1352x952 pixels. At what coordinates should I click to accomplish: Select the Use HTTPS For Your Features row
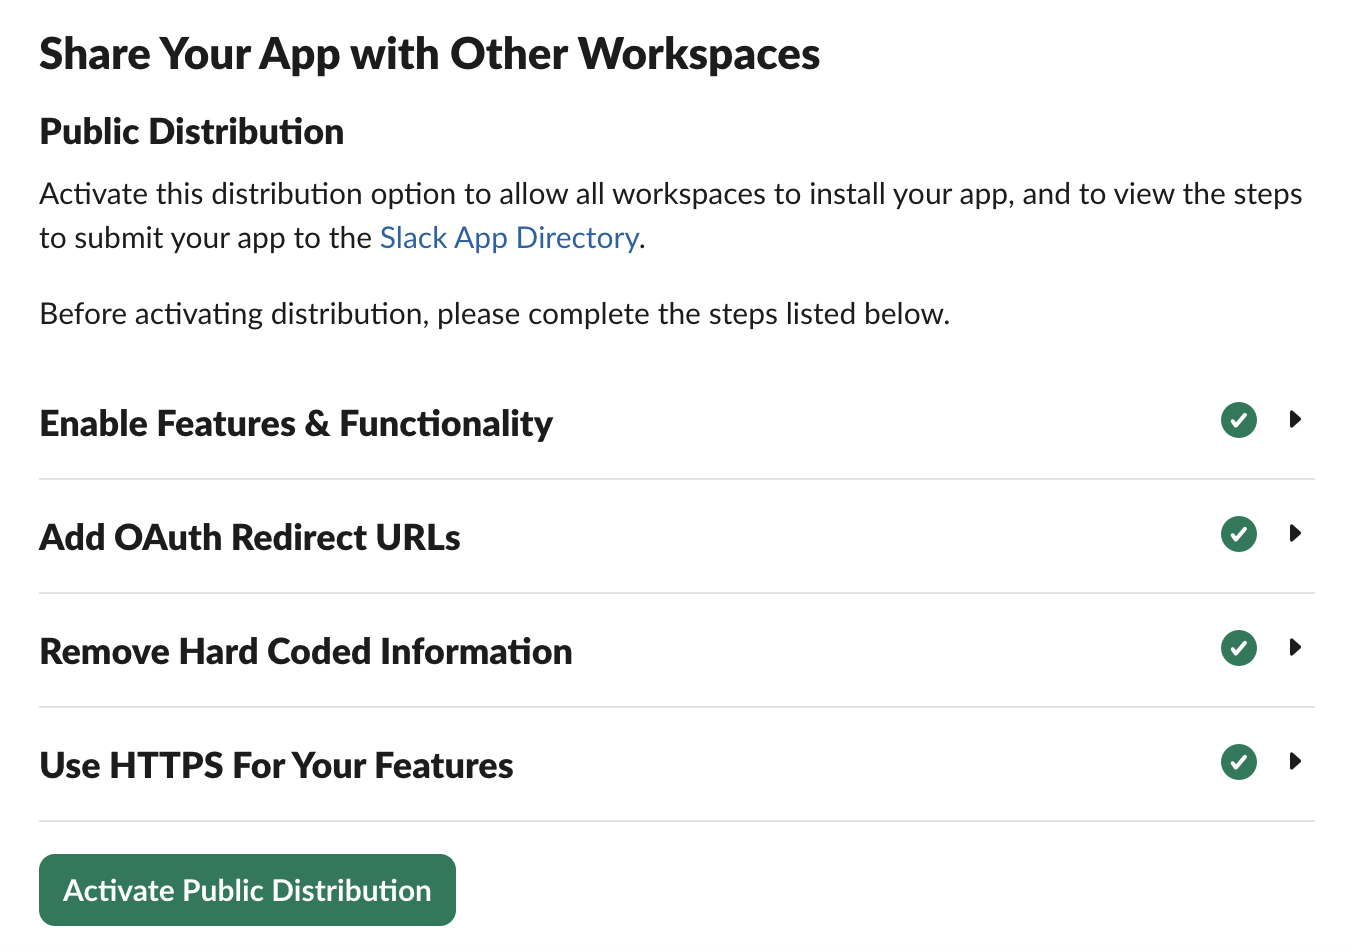pos(276,764)
